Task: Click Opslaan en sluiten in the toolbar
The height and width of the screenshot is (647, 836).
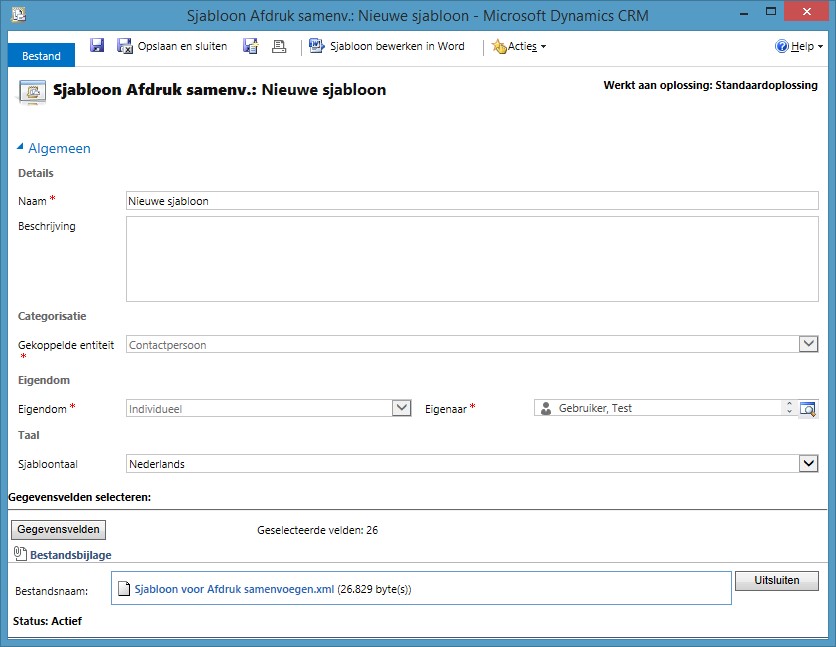Action: click(x=172, y=46)
